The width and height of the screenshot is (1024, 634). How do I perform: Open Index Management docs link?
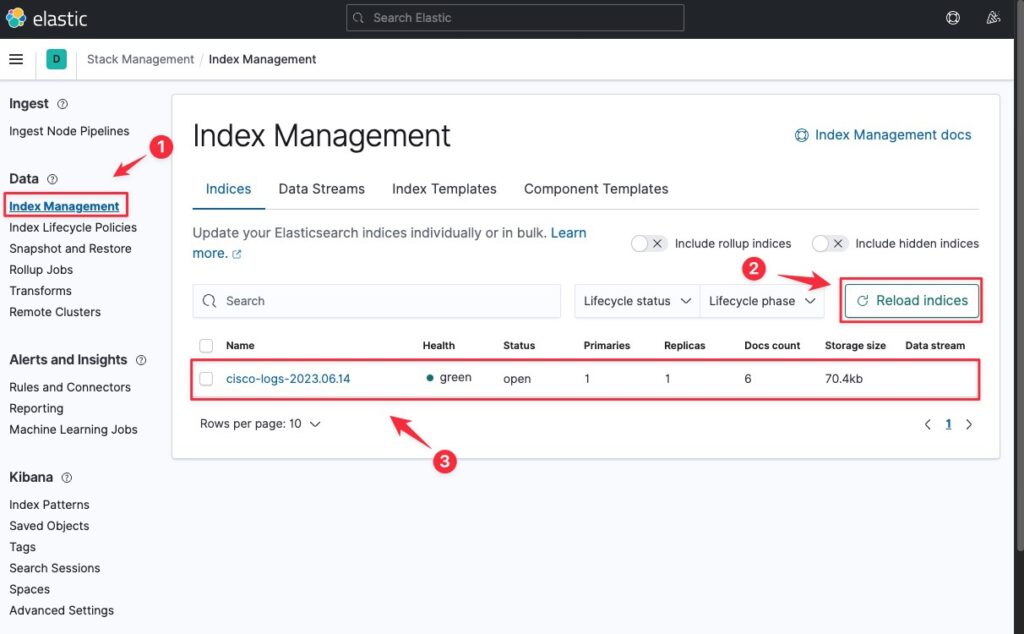883,135
